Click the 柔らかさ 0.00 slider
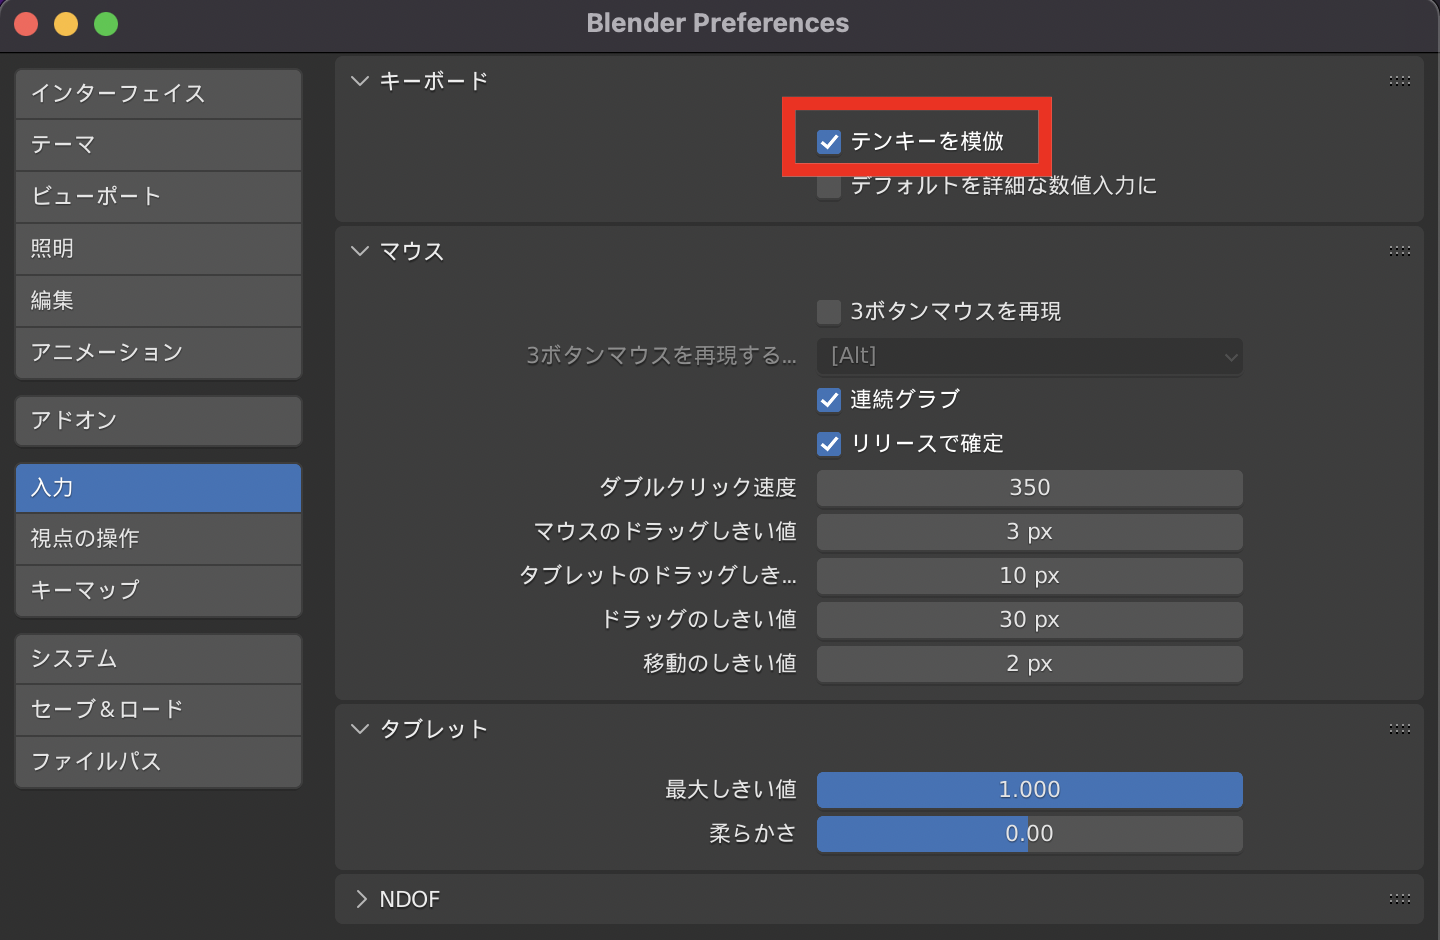This screenshot has height=940, width=1440. (1030, 834)
